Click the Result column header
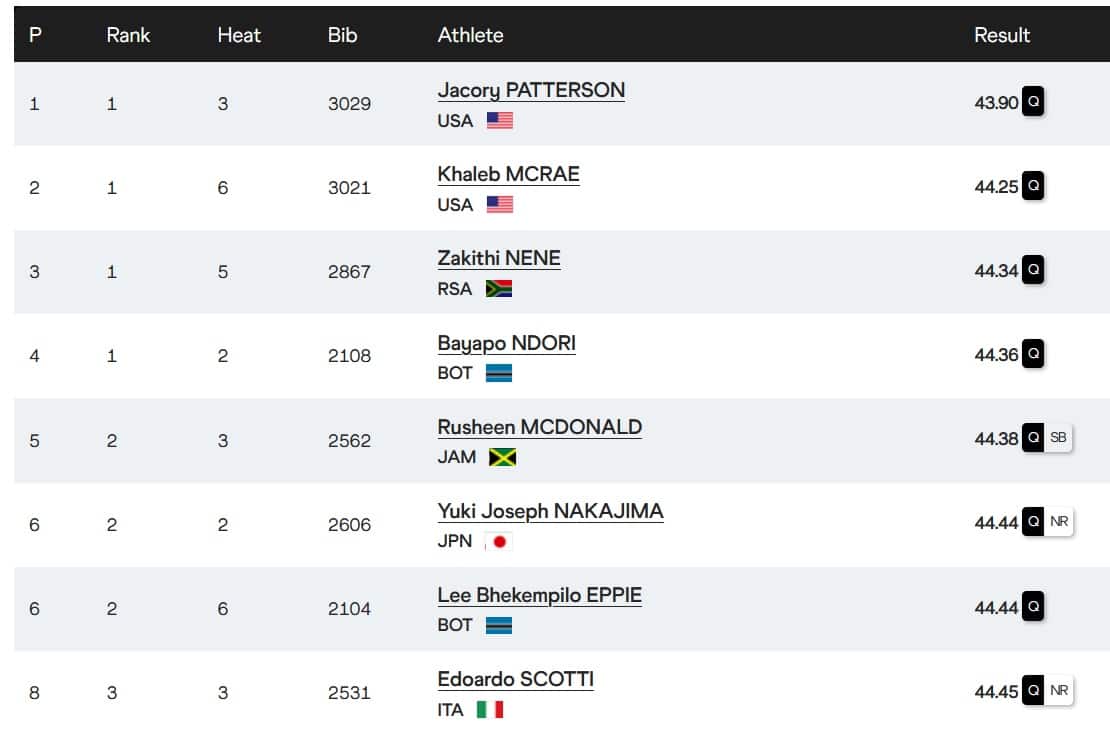 point(1002,35)
